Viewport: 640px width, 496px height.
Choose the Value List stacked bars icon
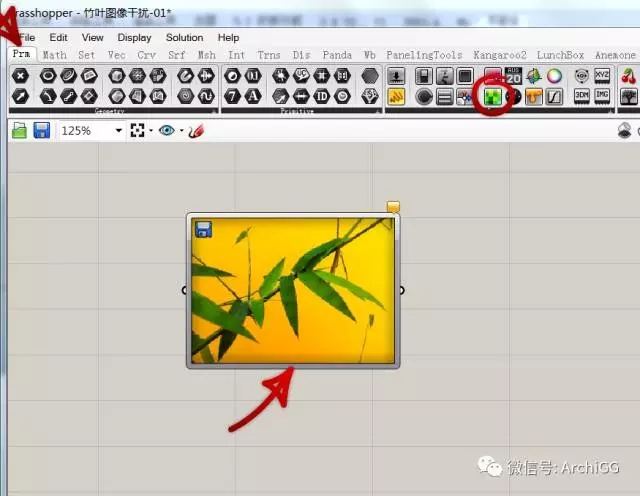[444, 97]
